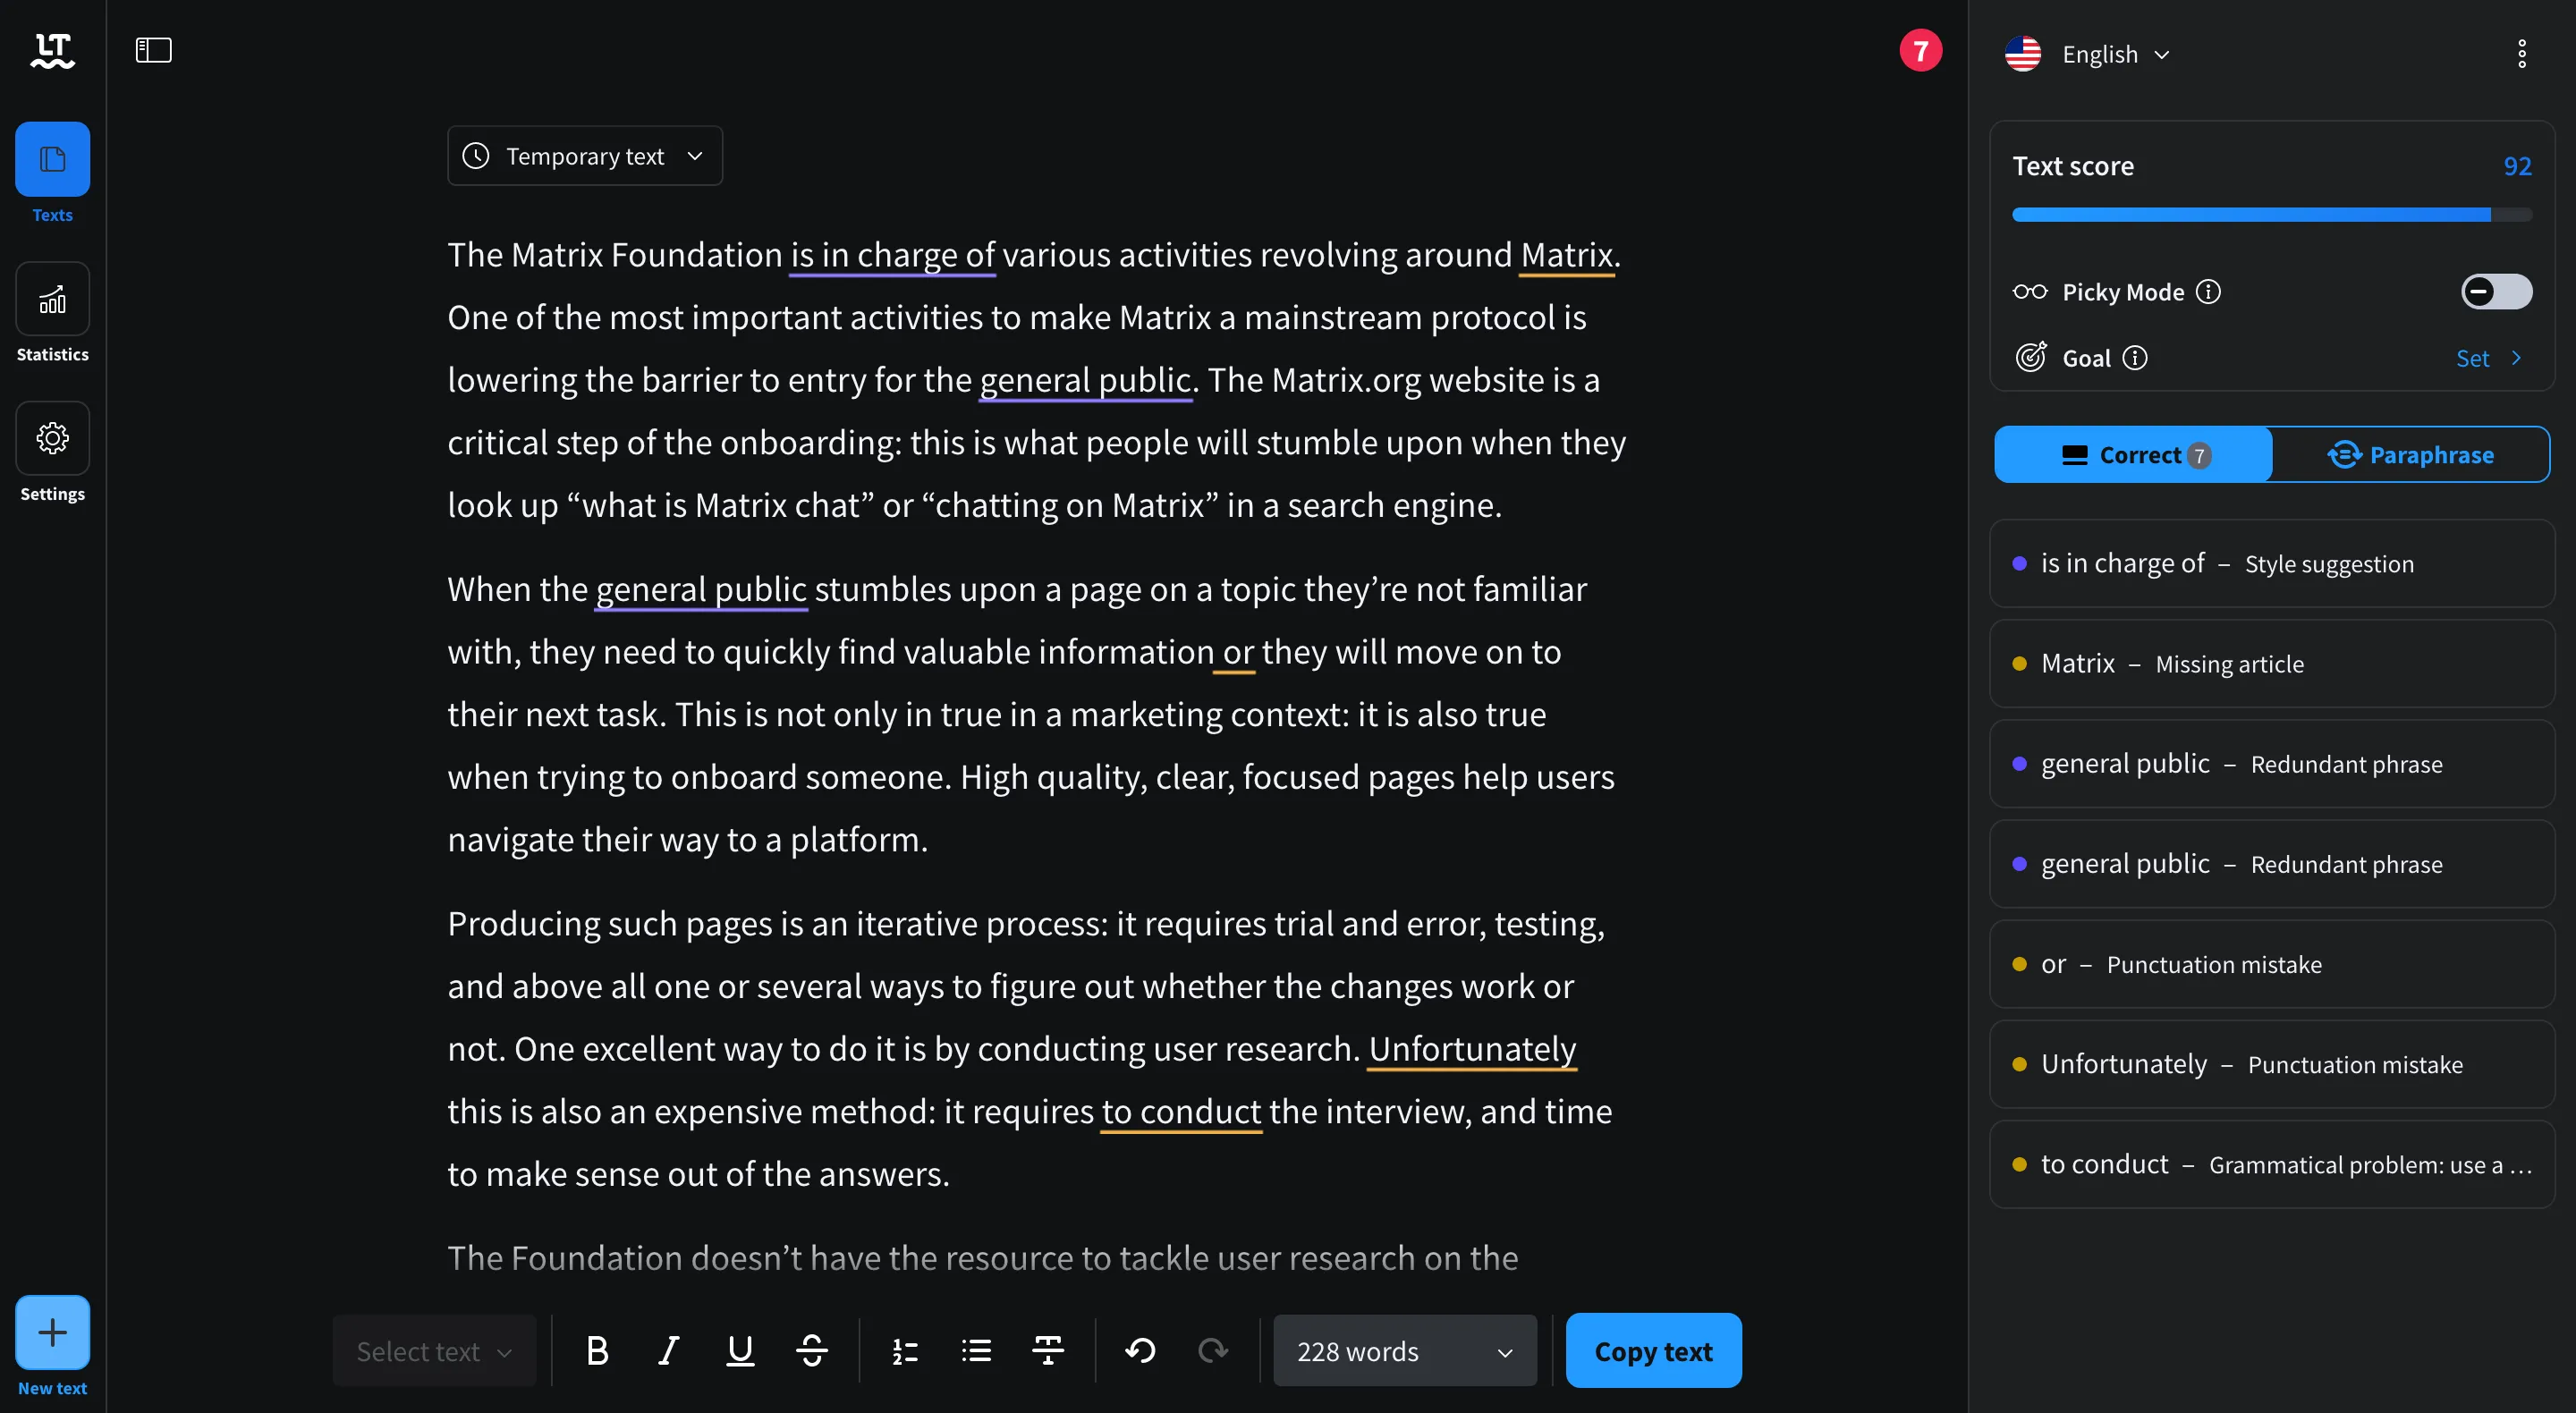Image resolution: width=2576 pixels, height=1413 pixels.
Task: Enable the Picky Mode switch
Action: 2495,292
